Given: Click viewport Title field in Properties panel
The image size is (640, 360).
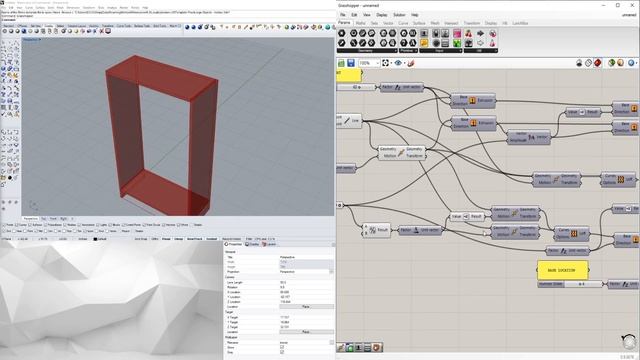Looking at the screenshot, I should click(306, 257).
